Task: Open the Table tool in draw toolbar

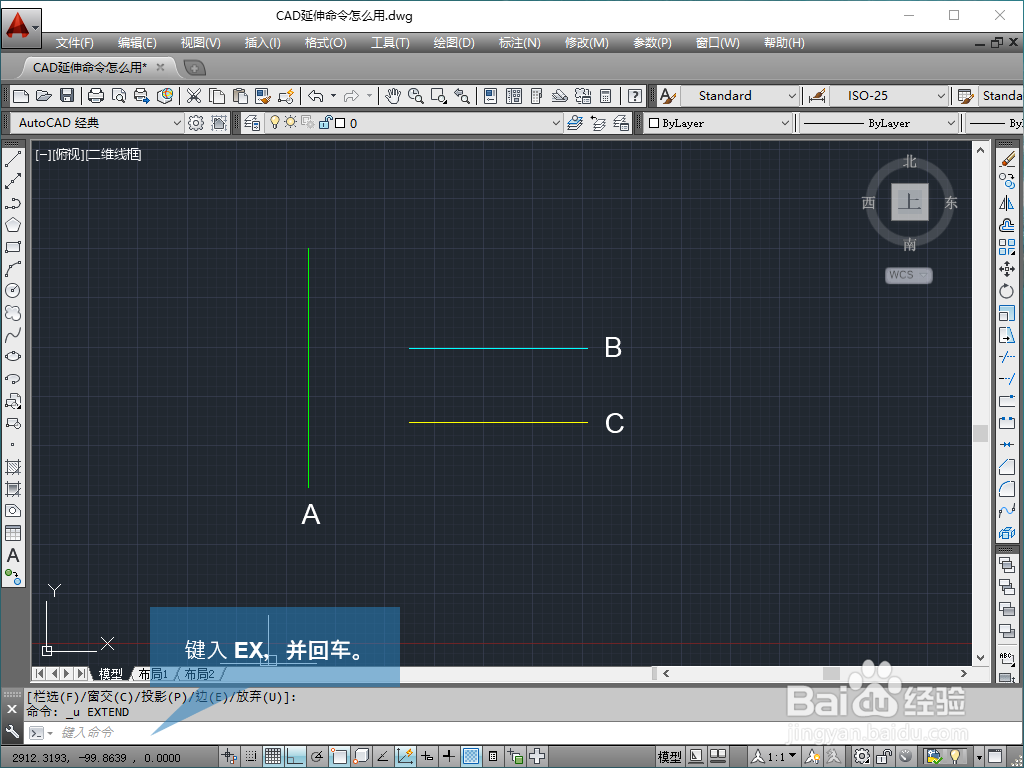Action: click(x=13, y=534)
